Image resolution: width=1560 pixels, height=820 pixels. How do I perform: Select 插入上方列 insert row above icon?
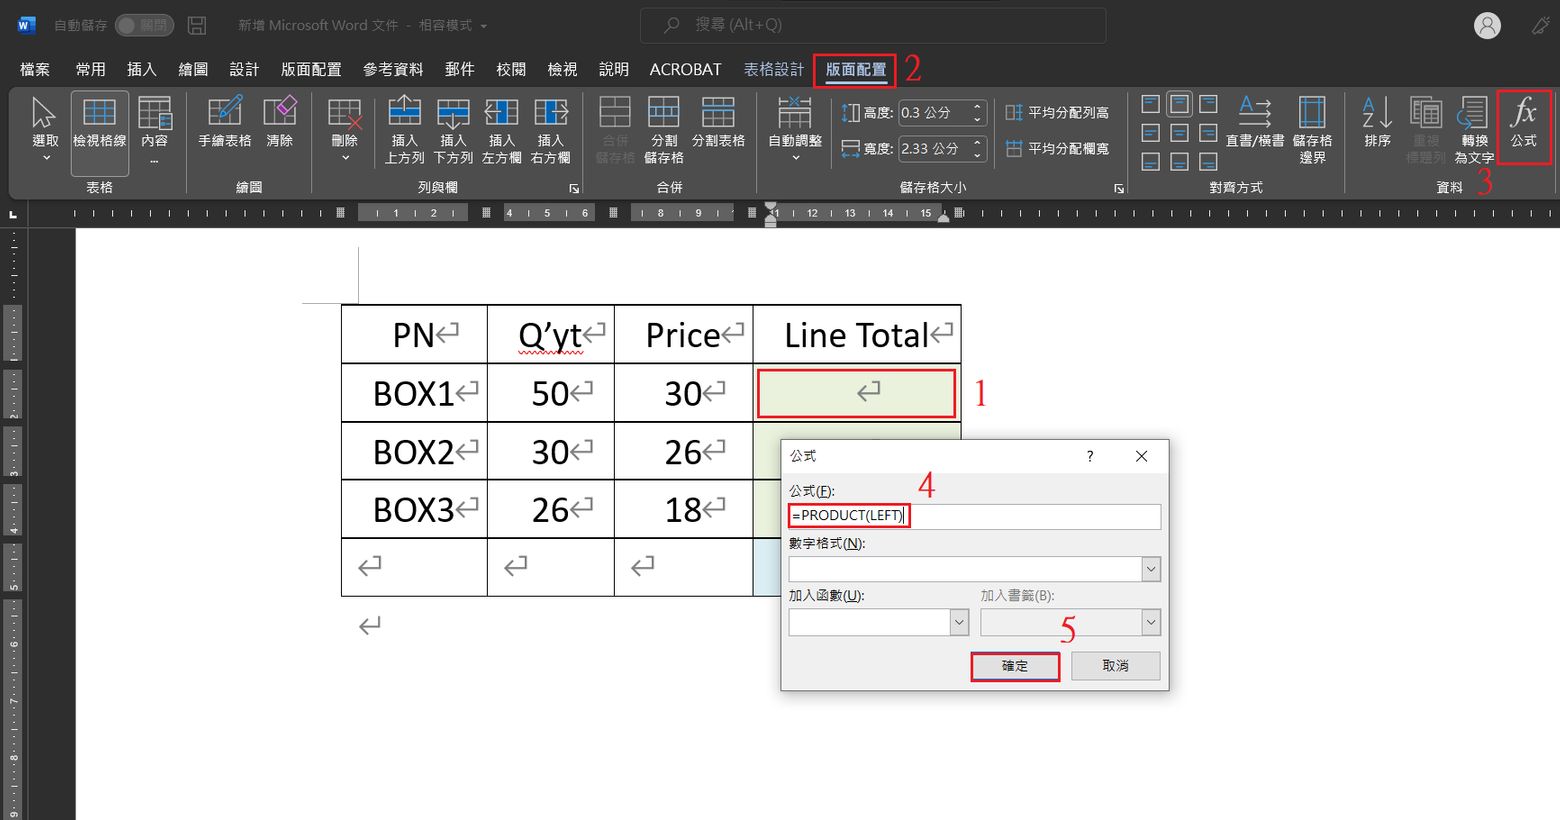pyautogui.click(x=404, y=128)
